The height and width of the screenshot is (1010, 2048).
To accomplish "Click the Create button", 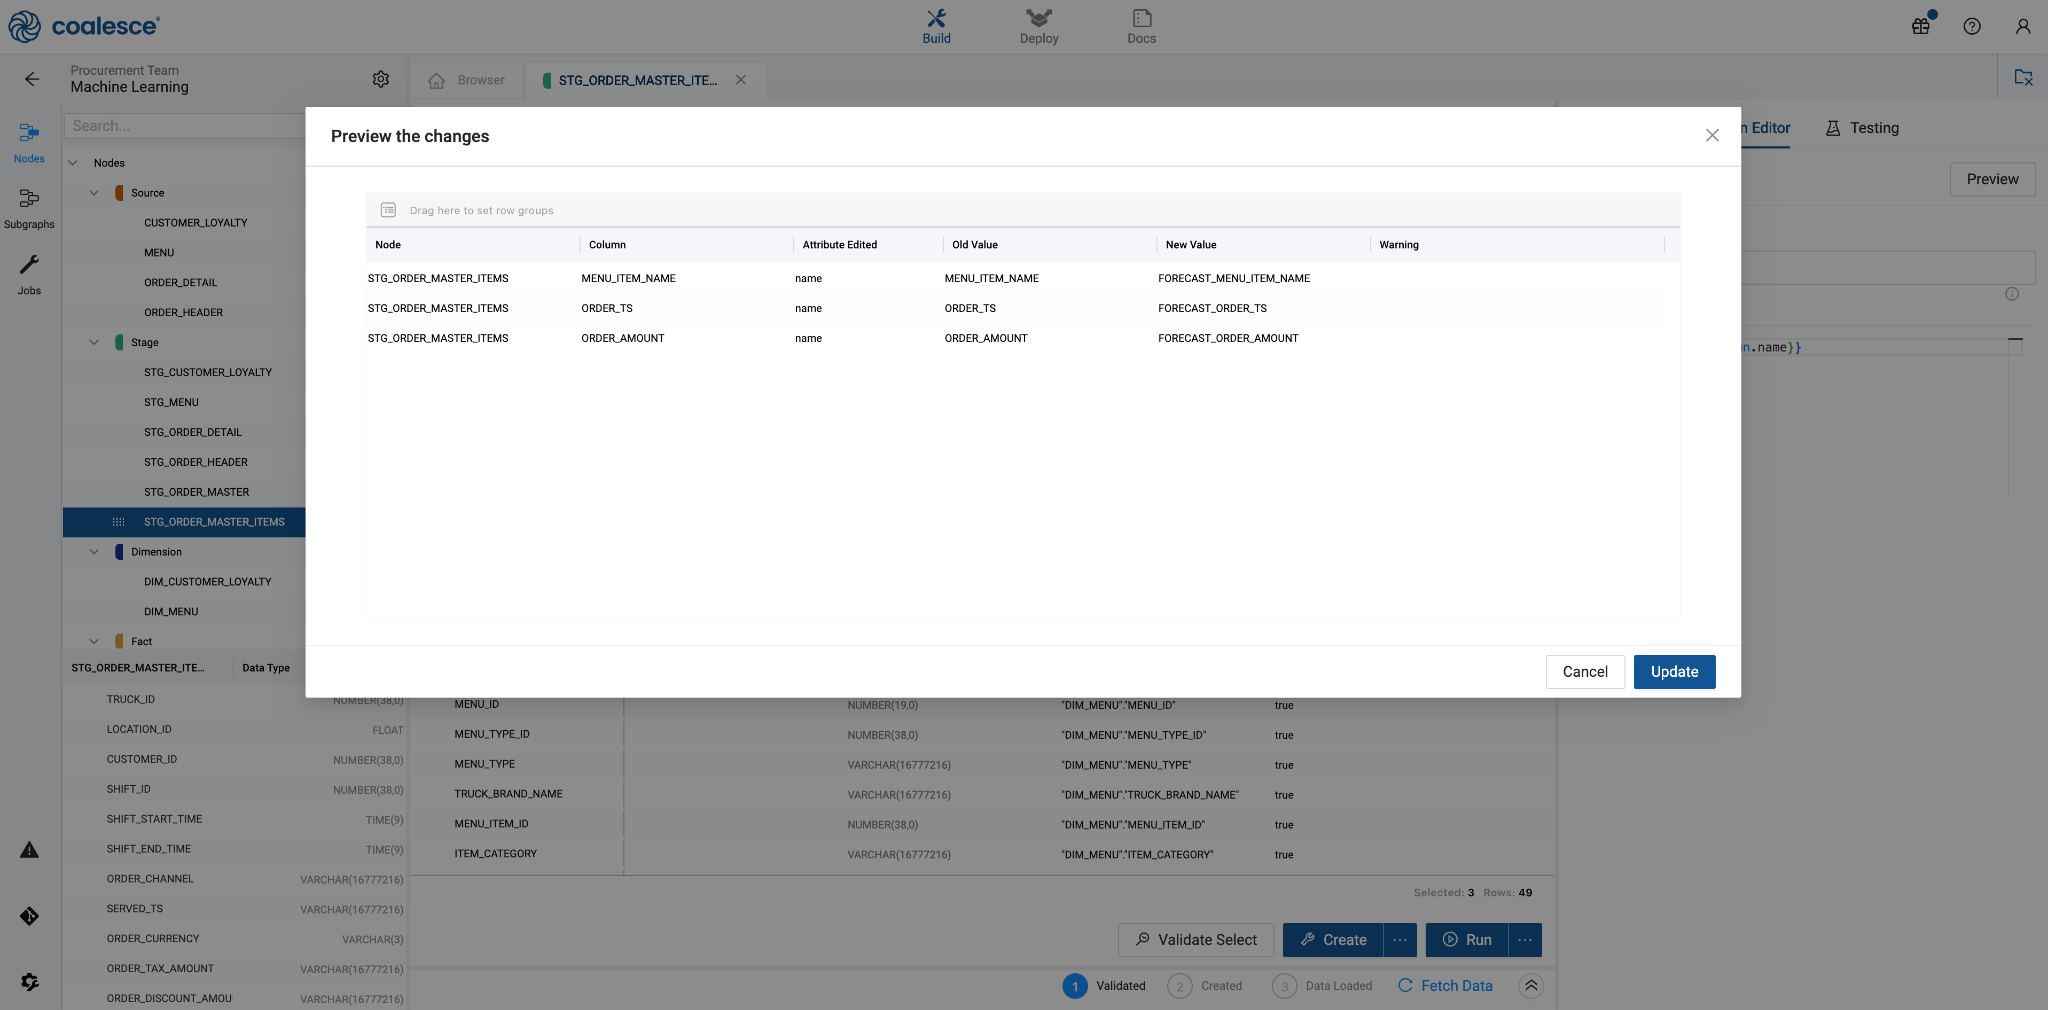I will pos(1333,940).
